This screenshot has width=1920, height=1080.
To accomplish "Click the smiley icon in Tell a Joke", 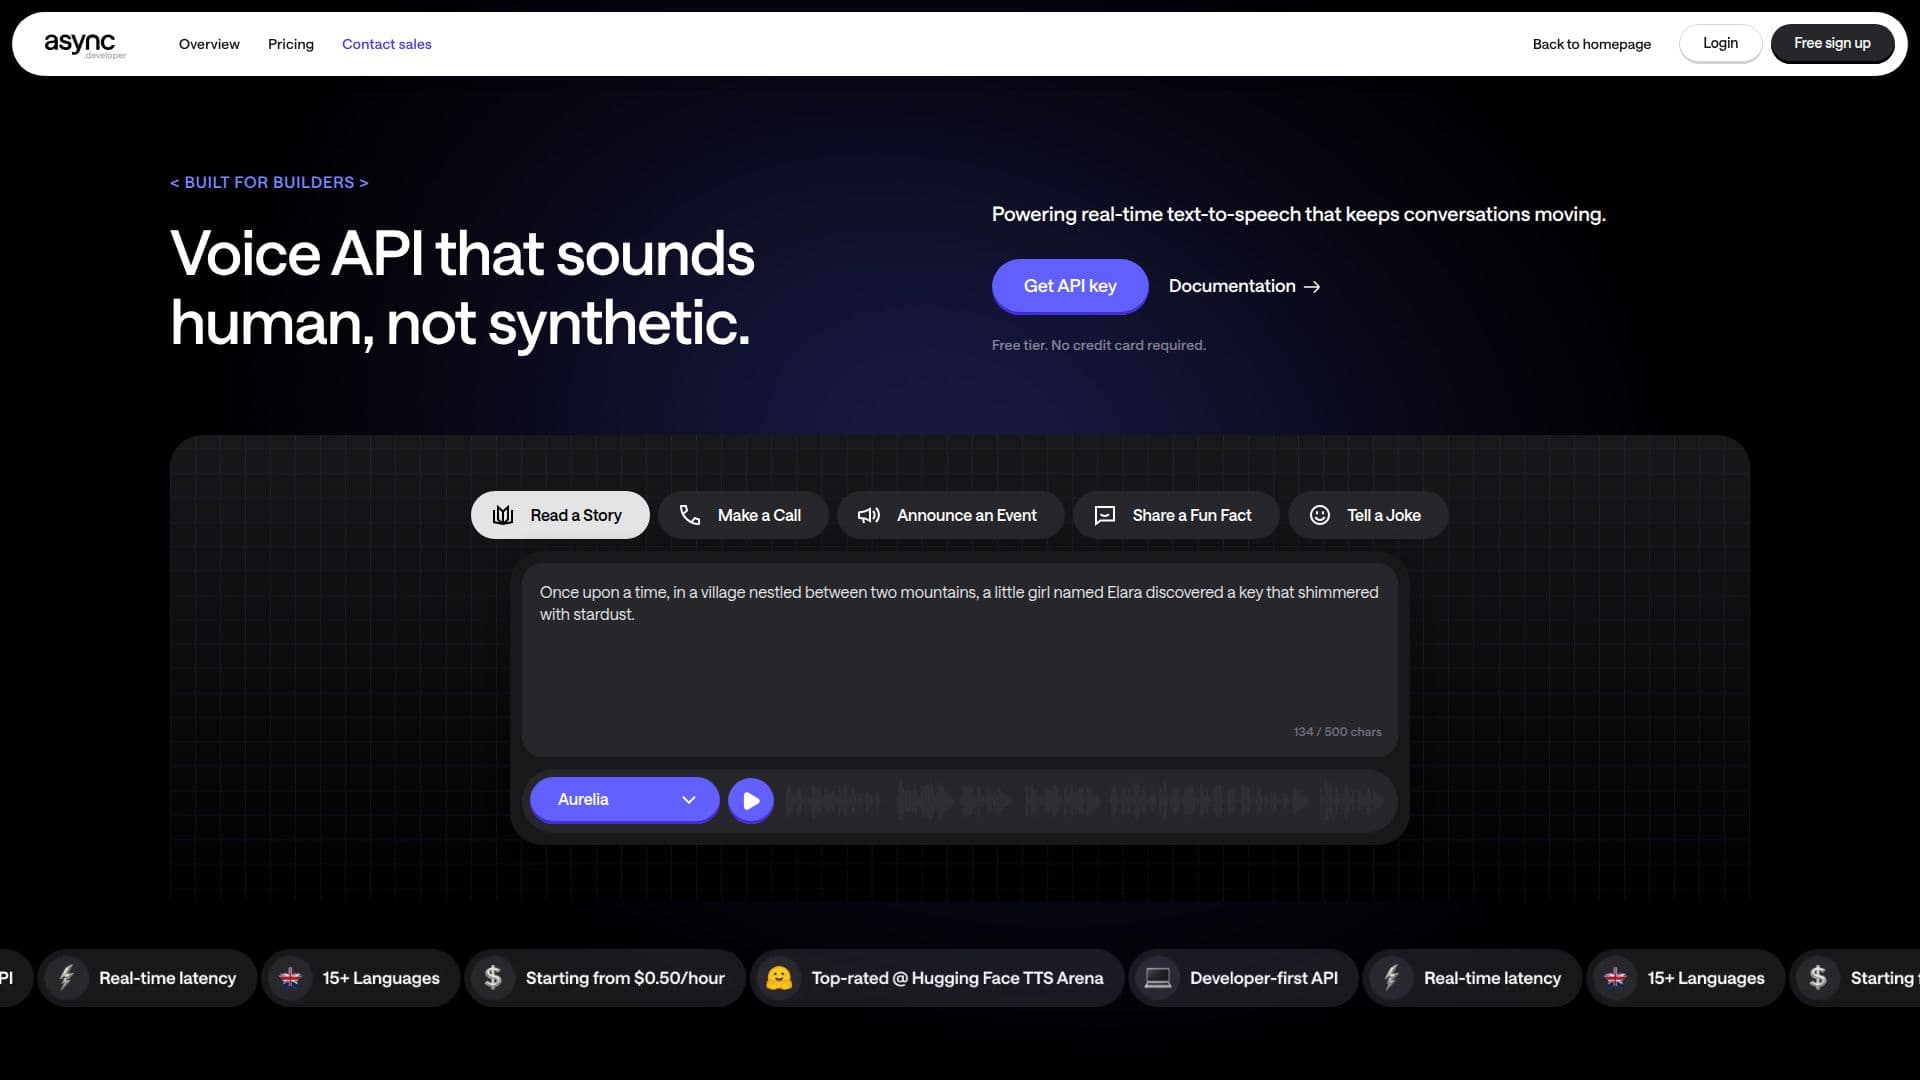I will tap(1320, 515).
